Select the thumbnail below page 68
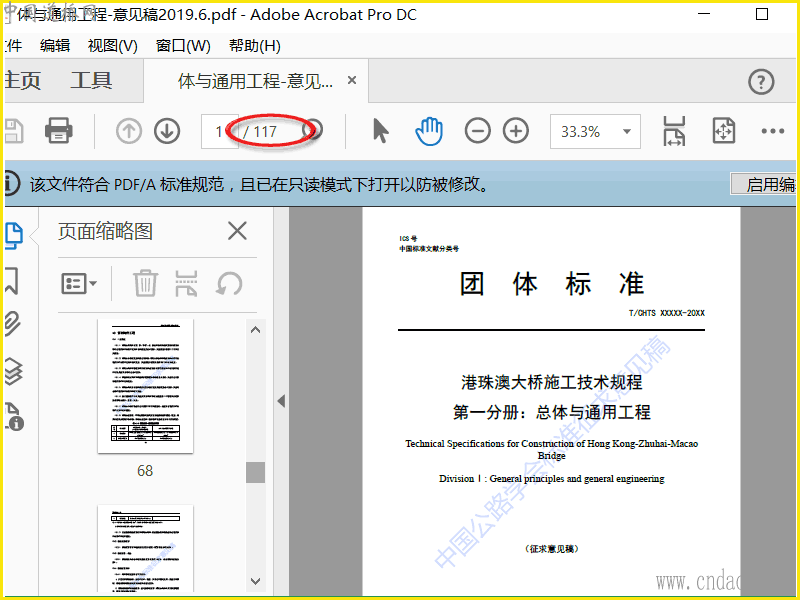This screenshot has width=800, height=600. pyautogui.click(x=145, y=548)
